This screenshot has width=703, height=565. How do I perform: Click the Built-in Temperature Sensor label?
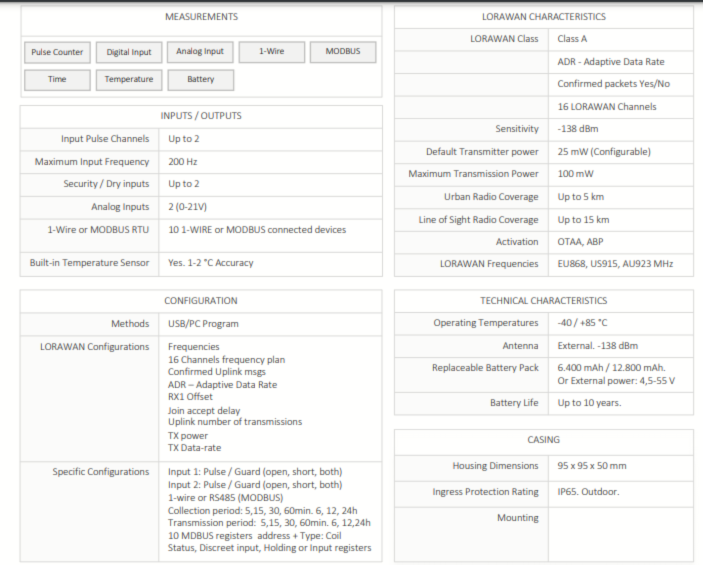point(89,263)
